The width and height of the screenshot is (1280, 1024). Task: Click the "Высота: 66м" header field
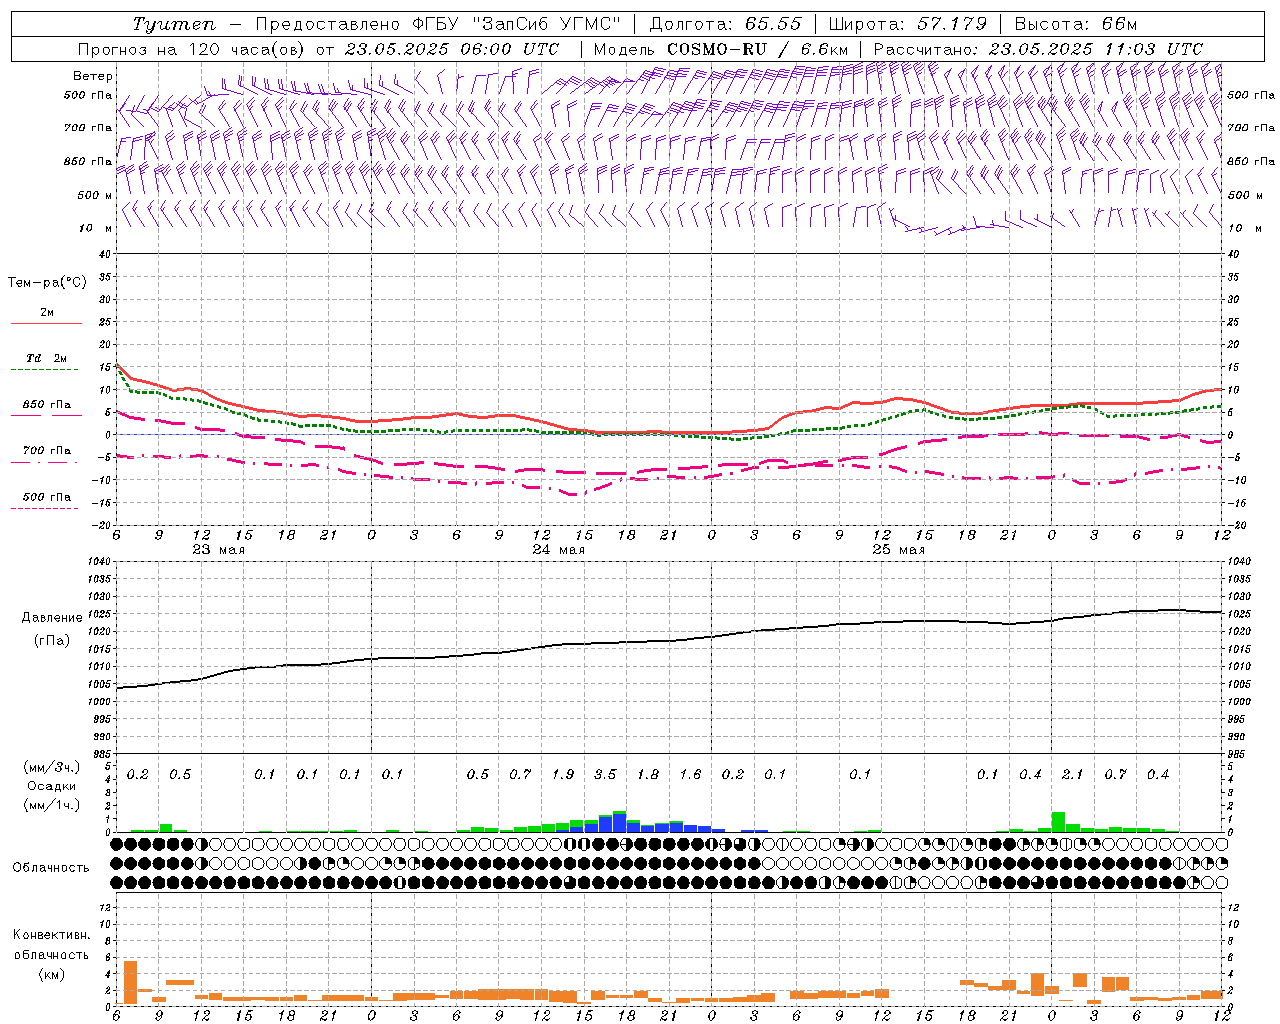click(1076, 24)
